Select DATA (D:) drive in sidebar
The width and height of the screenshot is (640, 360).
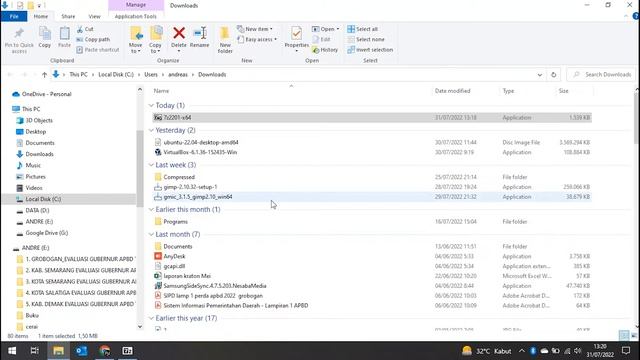(x=37, y=211)
